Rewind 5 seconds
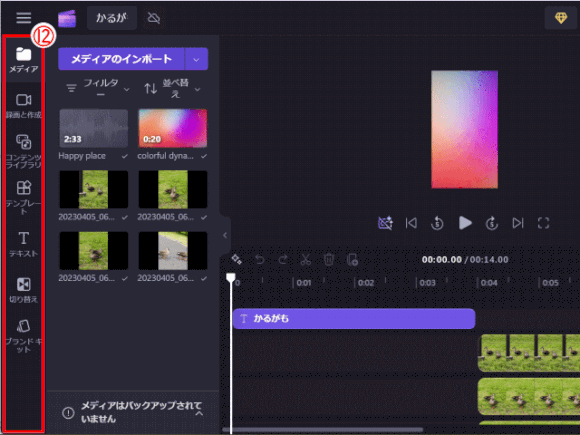This screenshot has height=435, width=580. tap(437, 223)
